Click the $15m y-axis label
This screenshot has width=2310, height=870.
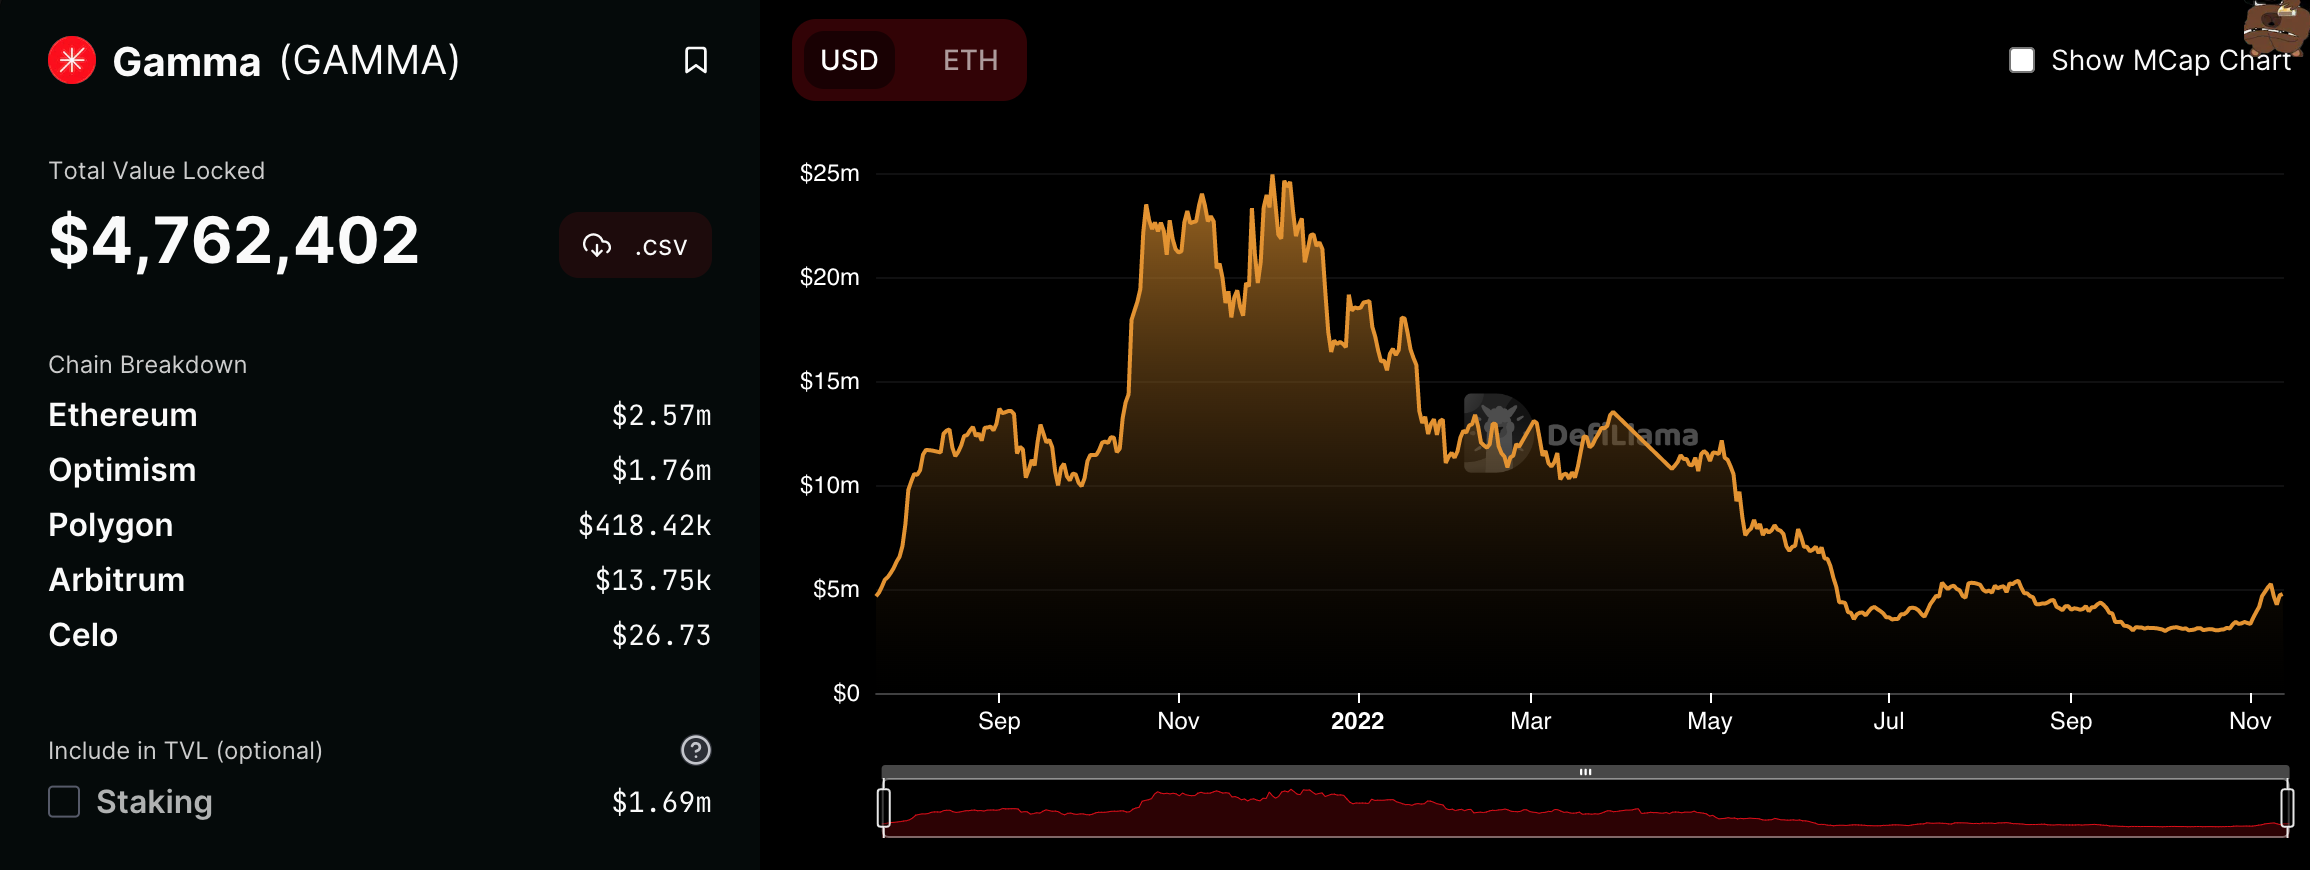tap(829, 381)
